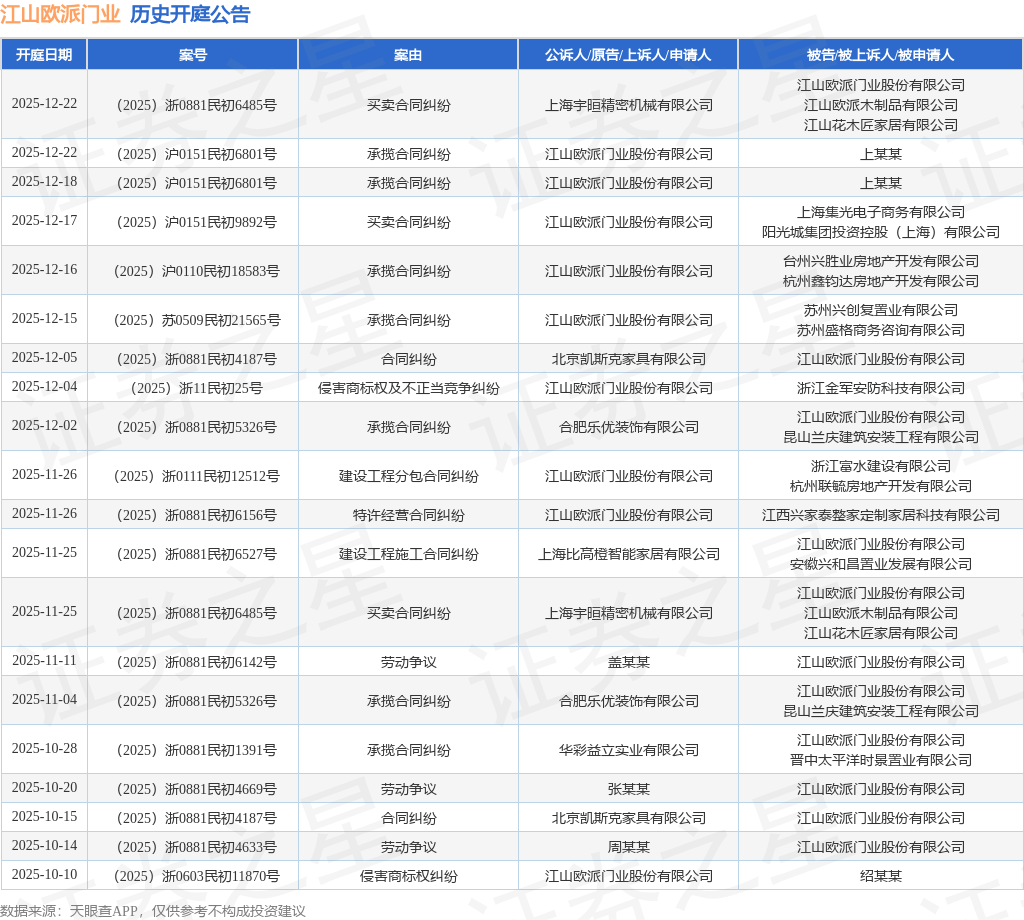Click the 开庭日期 column header

click(44, 55)
